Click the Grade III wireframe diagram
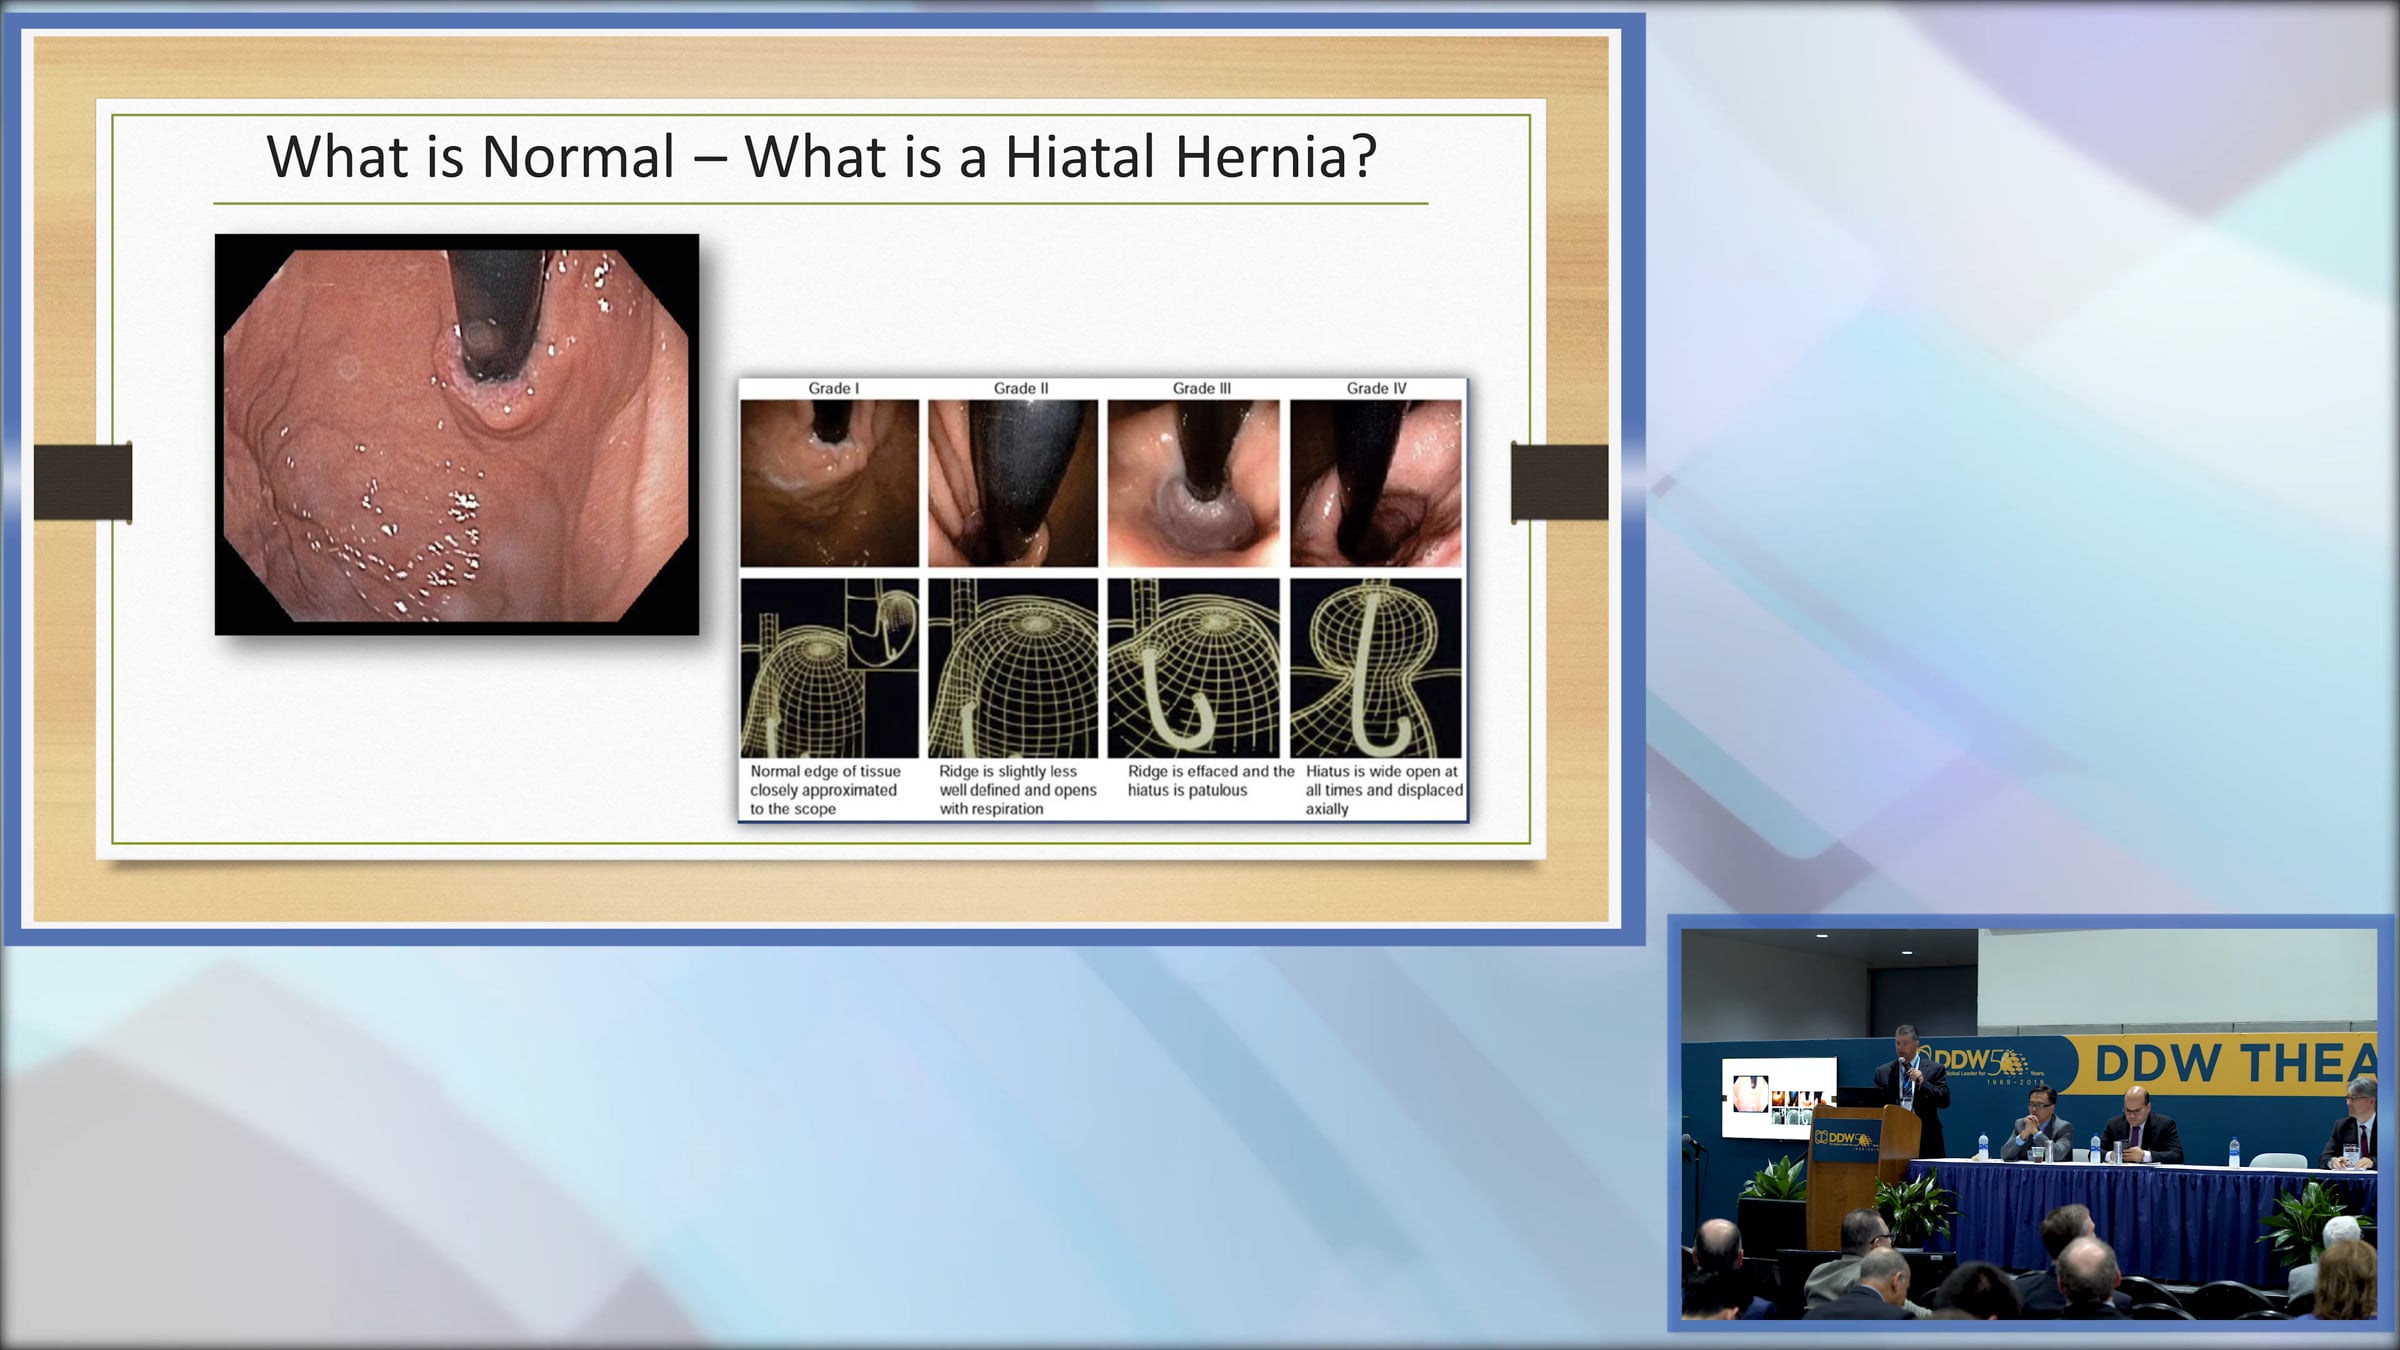This screenshot has width=2400, height=1350. [x=1193, y=668]
